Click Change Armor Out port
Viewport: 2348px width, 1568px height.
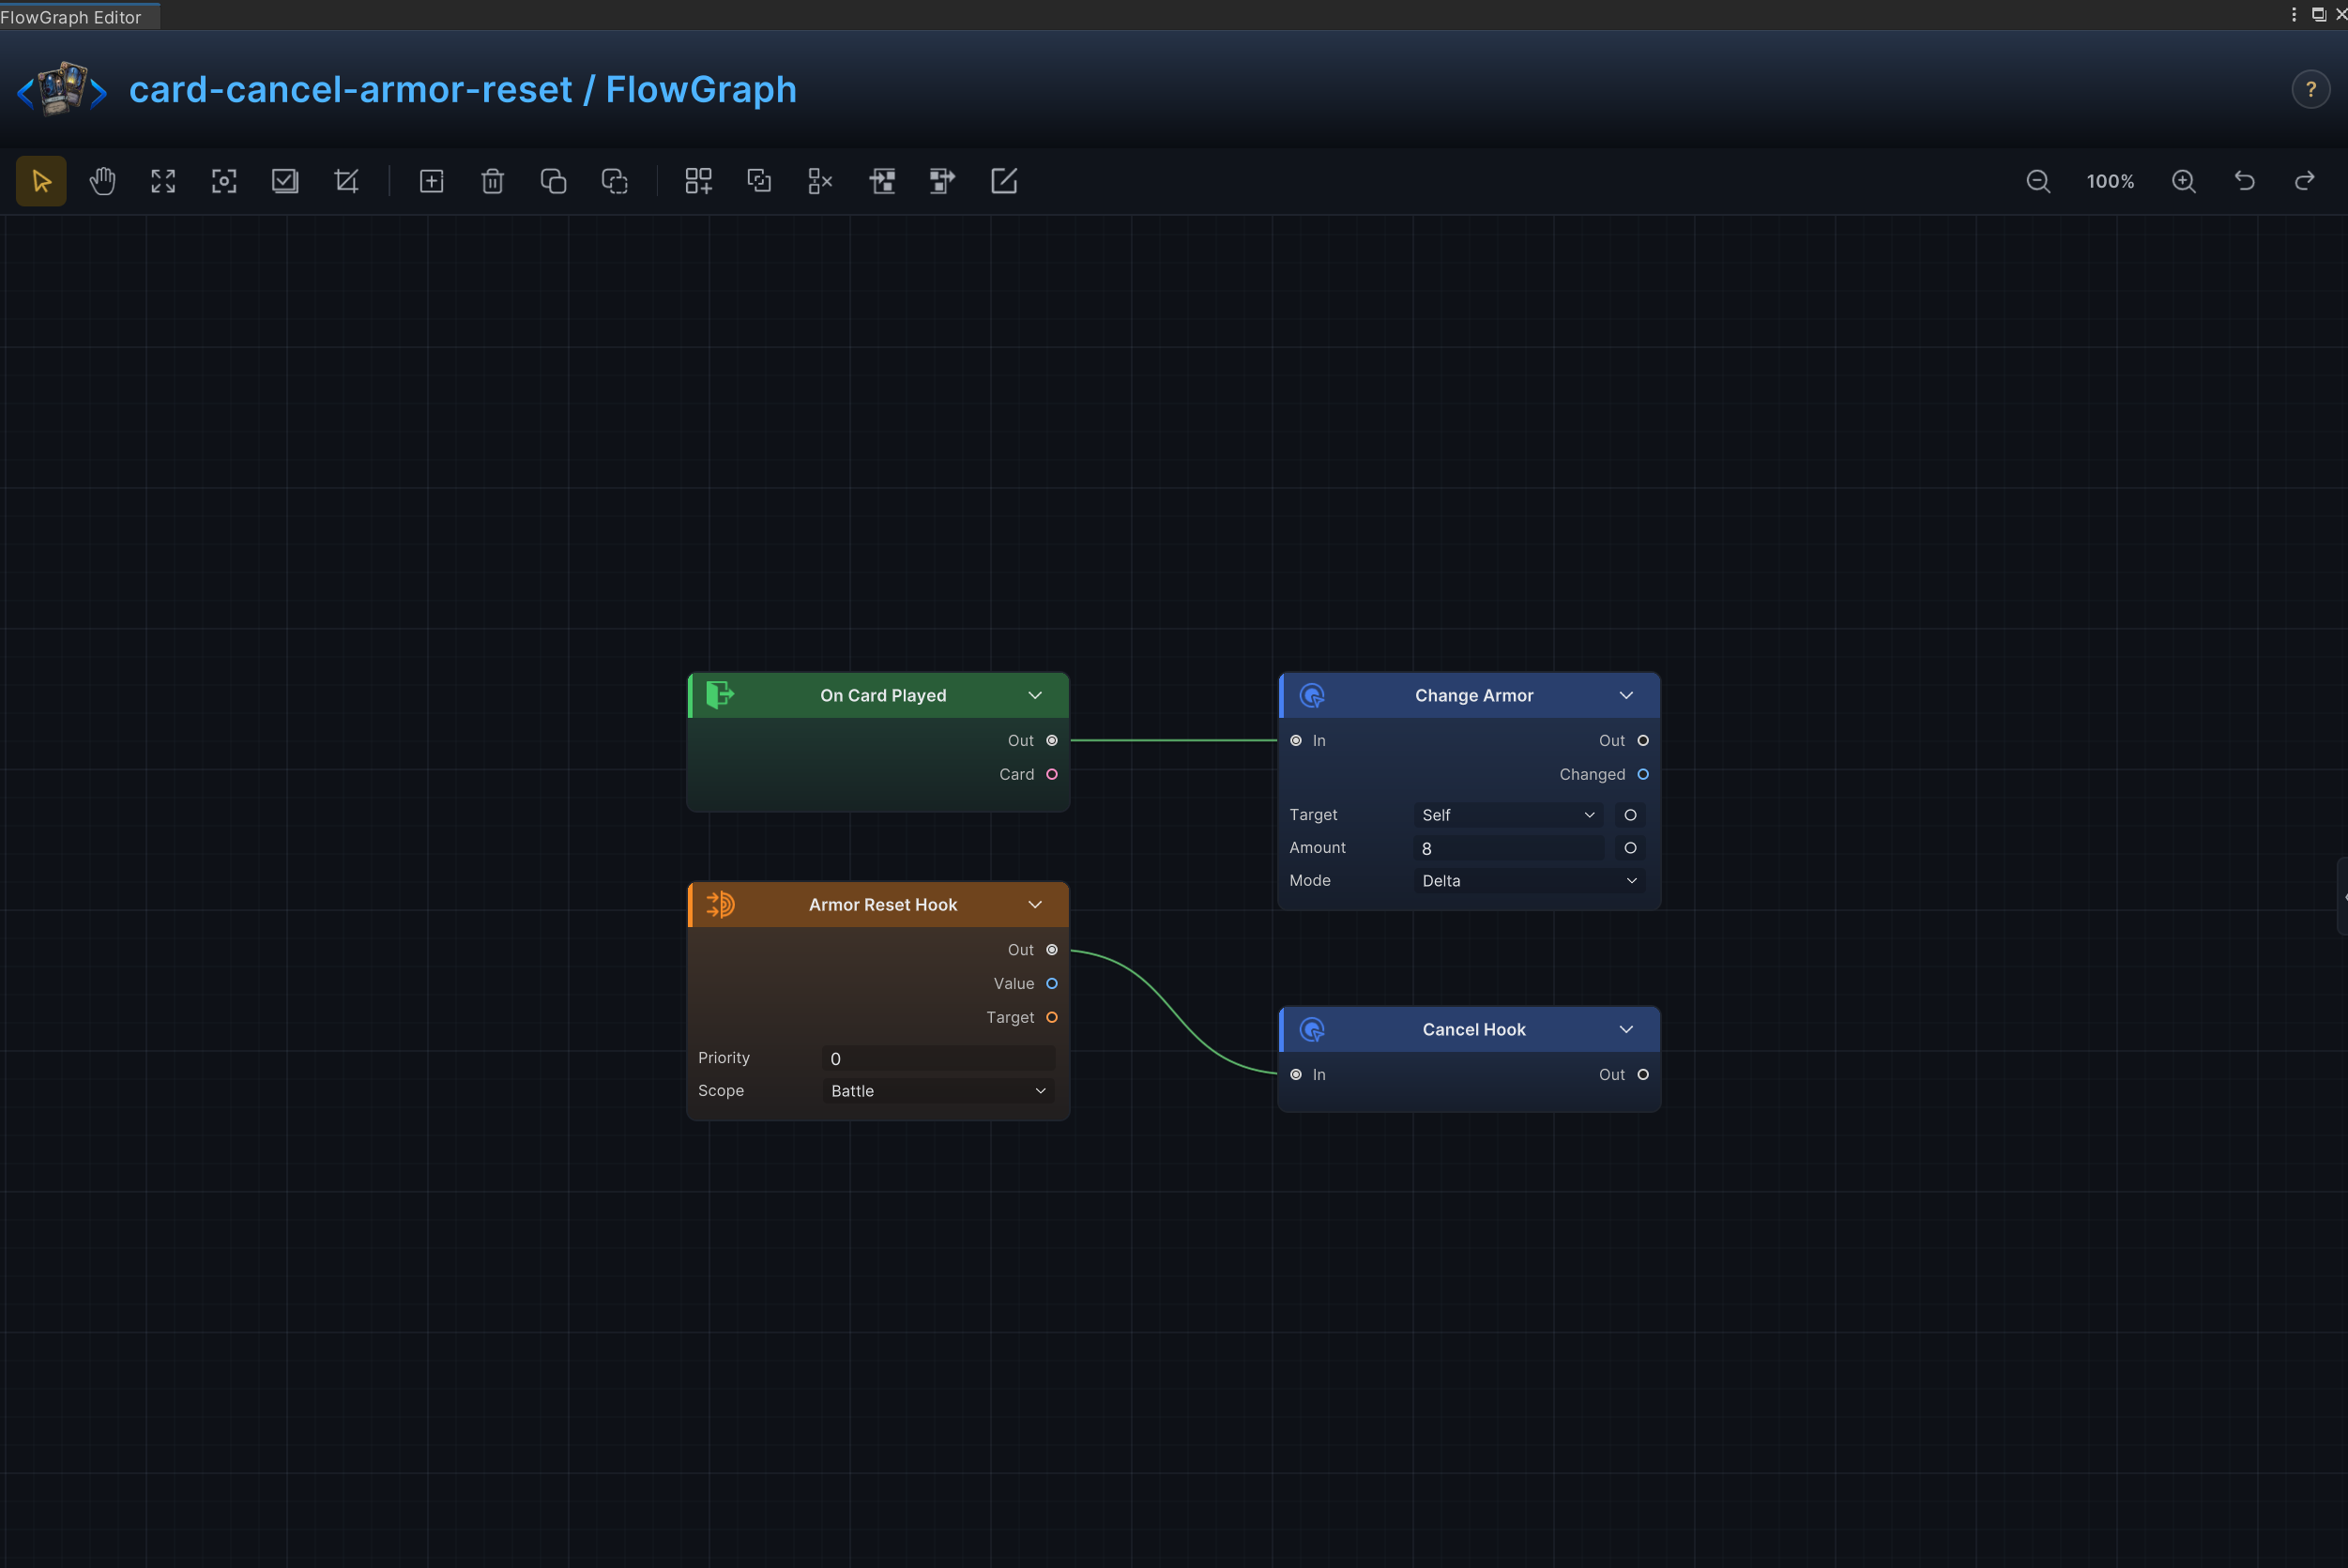click(1643, 741)
